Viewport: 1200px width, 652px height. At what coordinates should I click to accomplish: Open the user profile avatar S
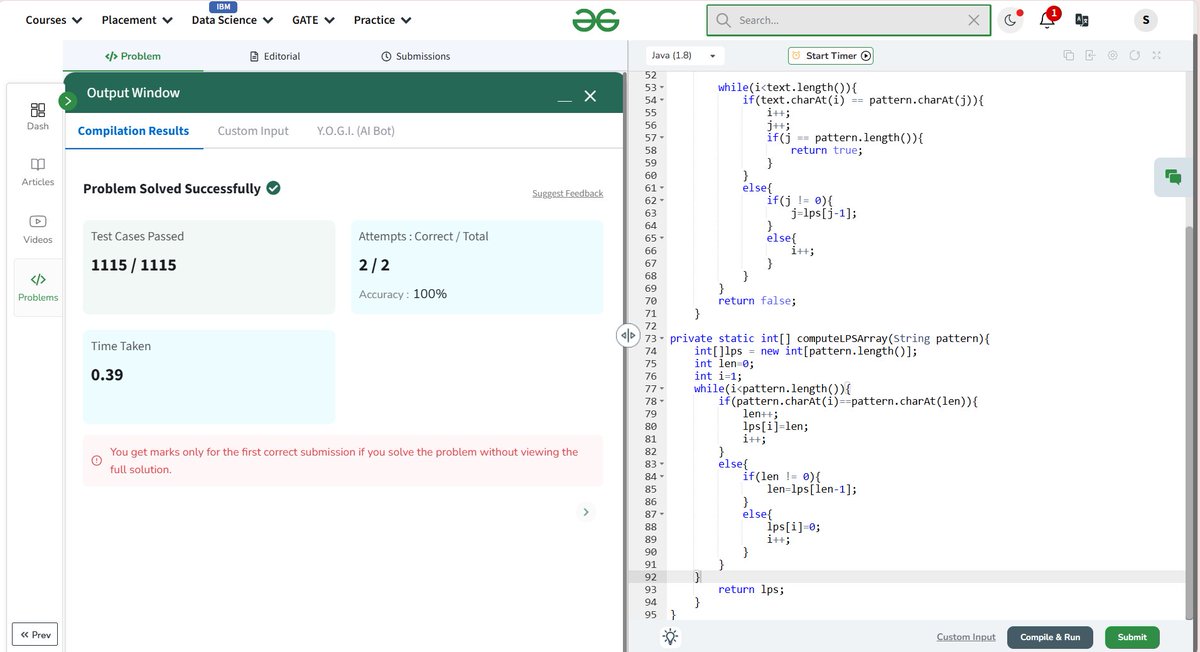(1146, 20)
